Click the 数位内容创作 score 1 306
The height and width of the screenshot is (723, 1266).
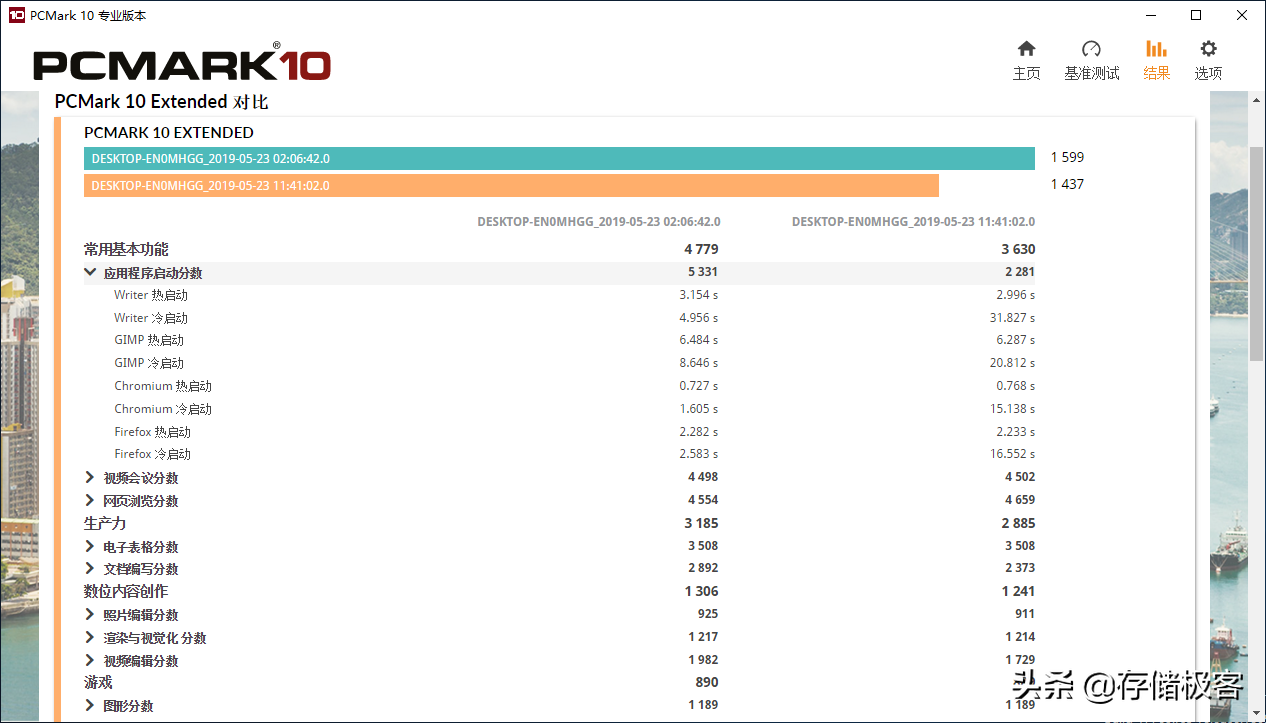701,591
